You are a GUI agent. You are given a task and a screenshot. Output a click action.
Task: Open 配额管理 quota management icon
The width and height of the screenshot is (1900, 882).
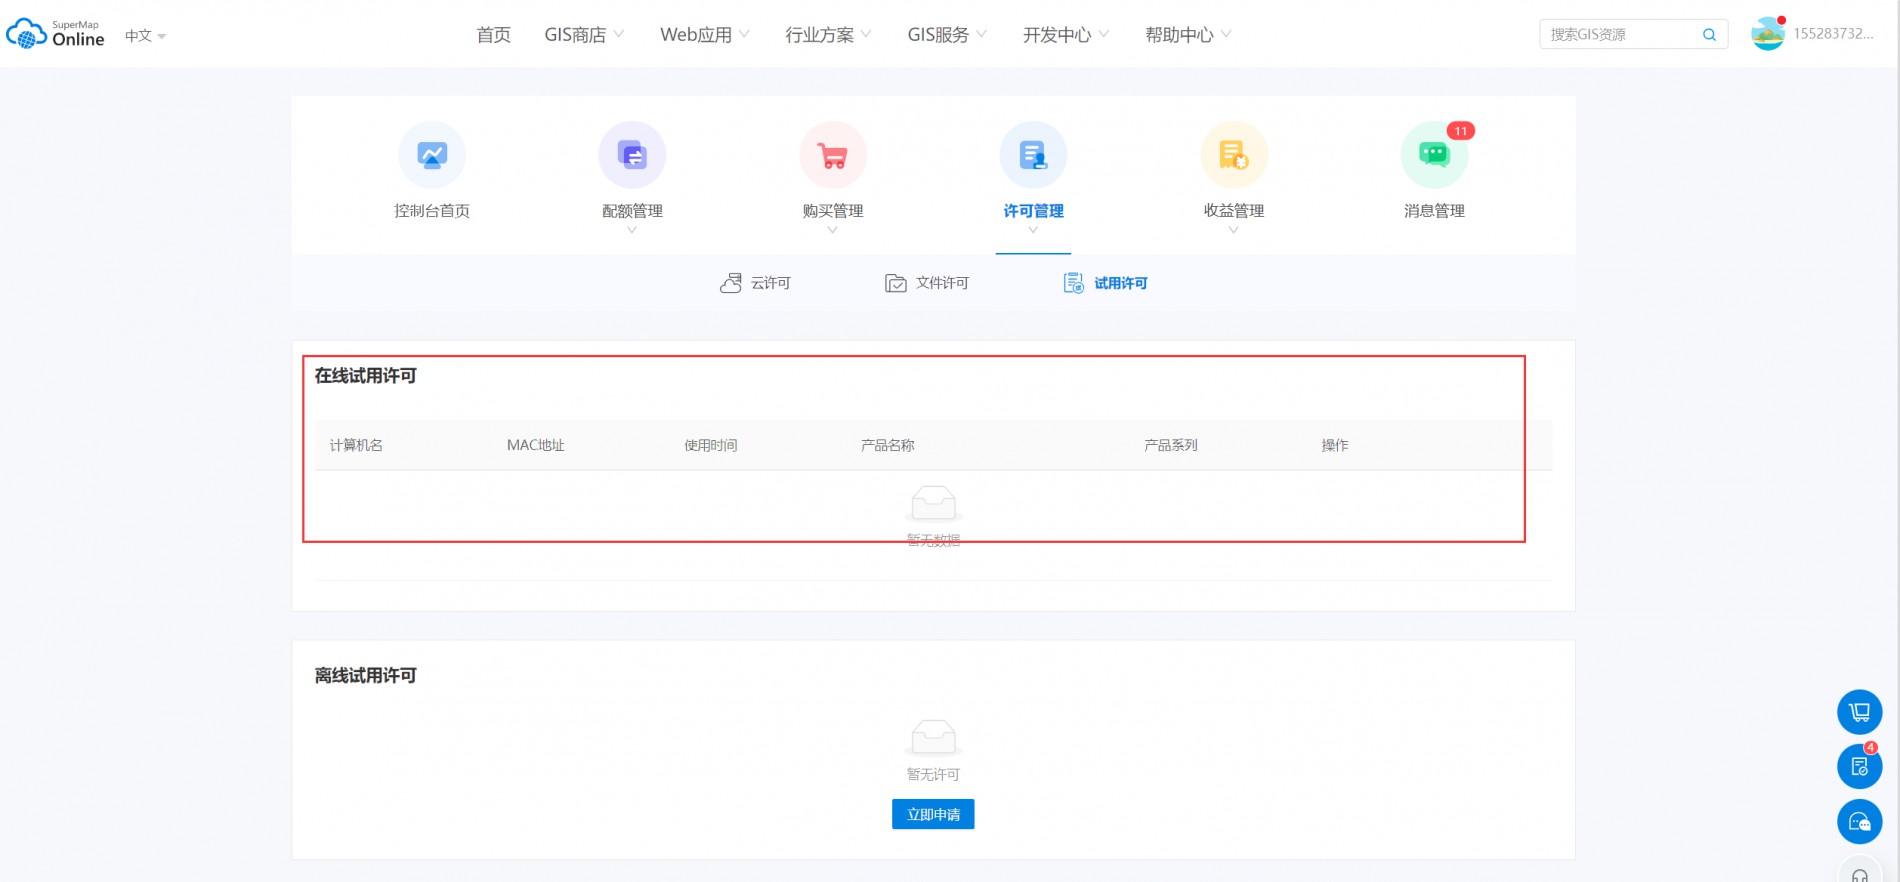pyautogui.click(x=632, y=155)
